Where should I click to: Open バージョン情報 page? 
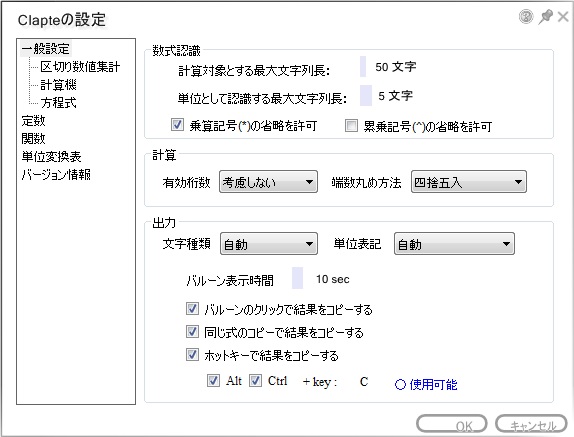click(56, 175)
